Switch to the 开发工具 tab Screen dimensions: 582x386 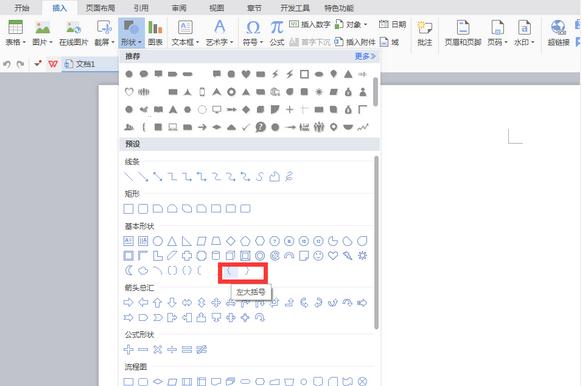tap(295, 8)
